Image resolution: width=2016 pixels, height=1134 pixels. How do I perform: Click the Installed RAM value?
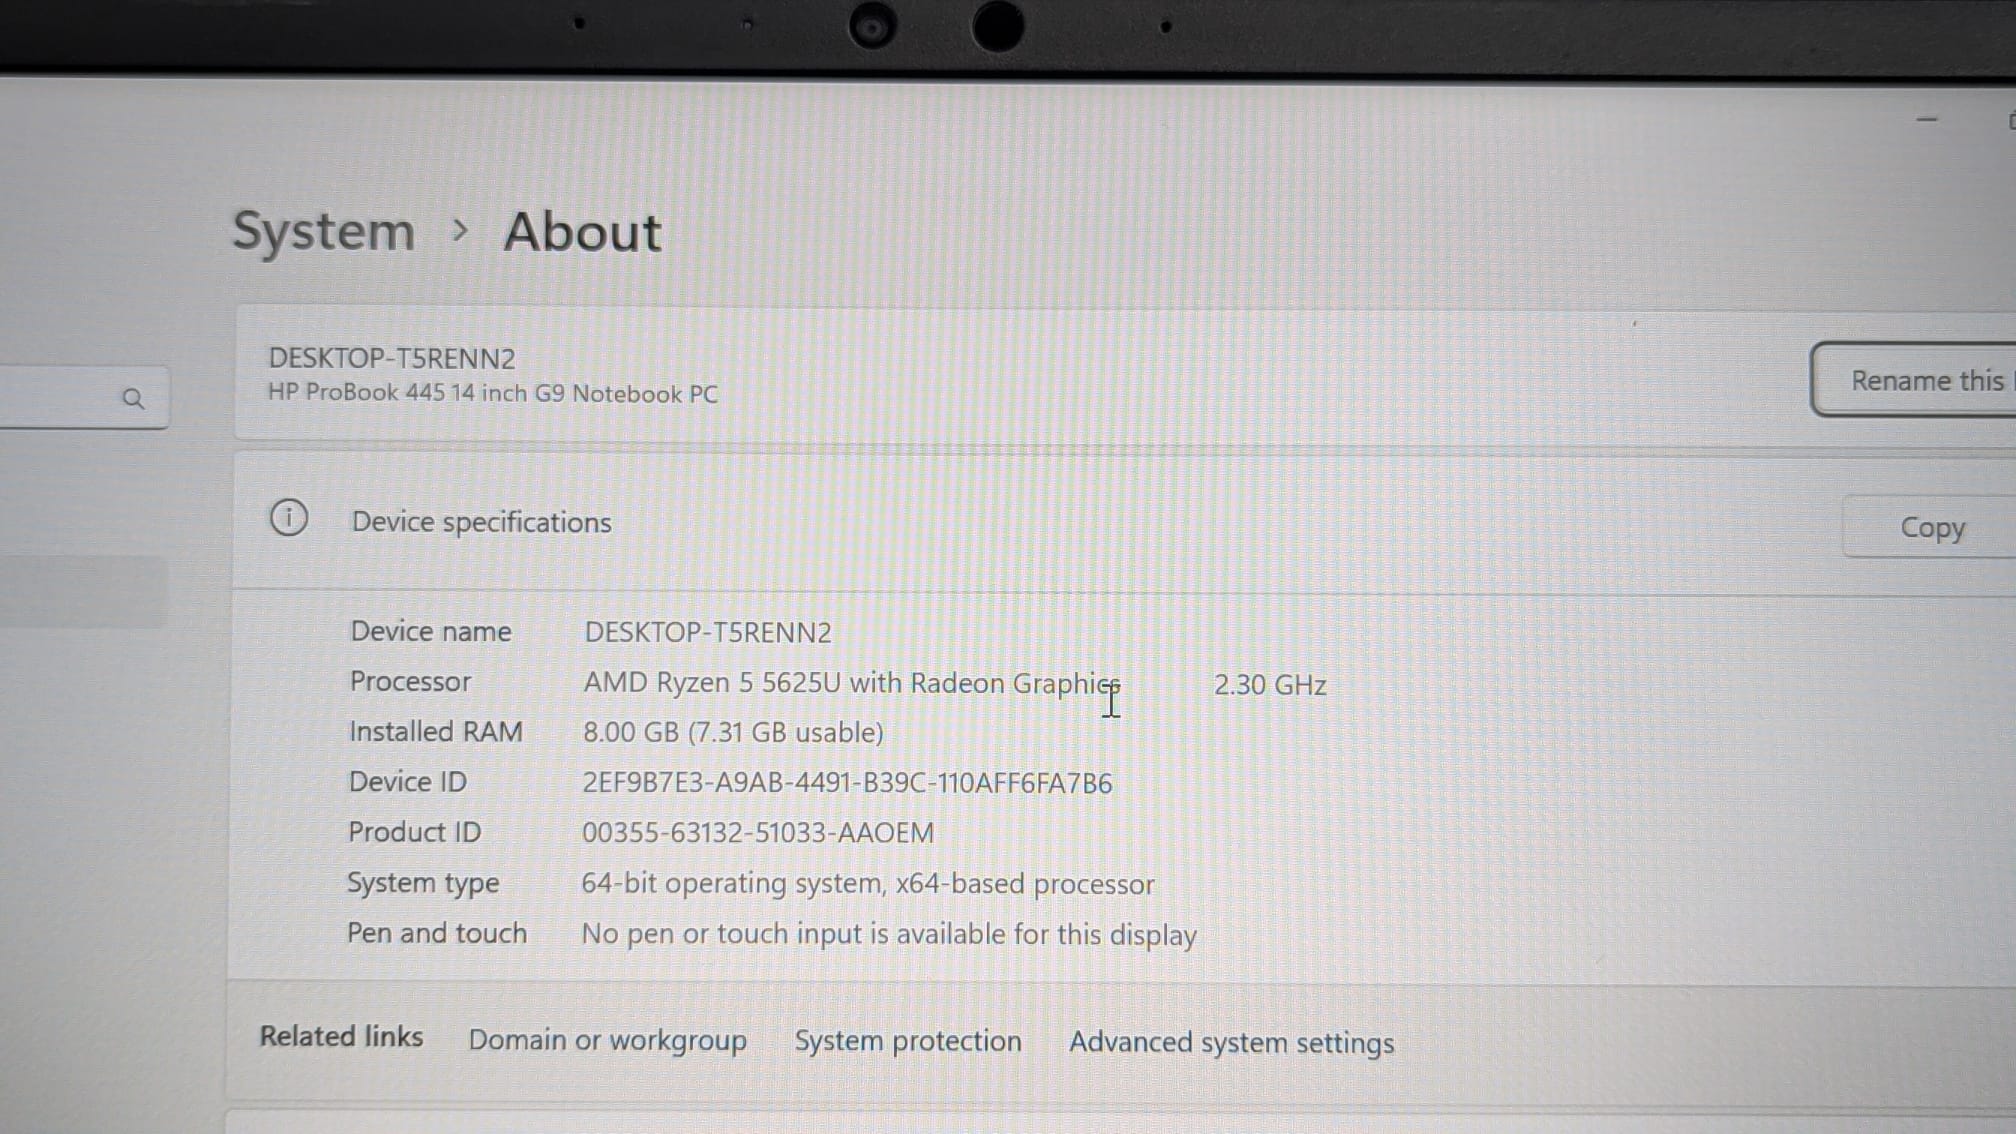(732, 733)
